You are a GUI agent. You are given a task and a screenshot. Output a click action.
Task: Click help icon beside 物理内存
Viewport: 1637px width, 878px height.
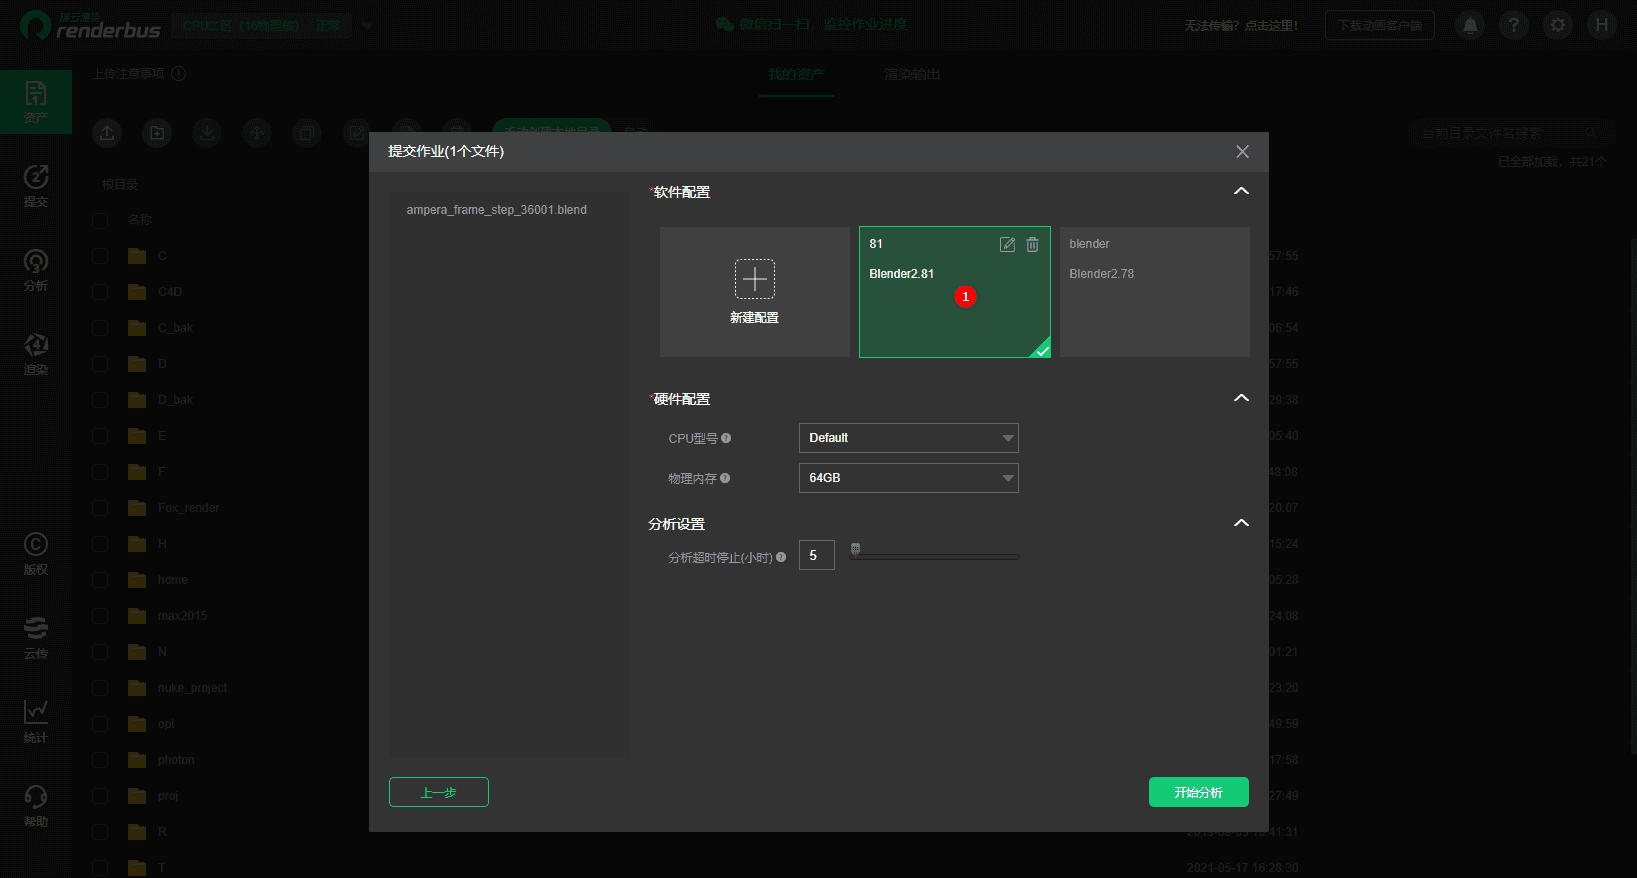click(725, 478)
